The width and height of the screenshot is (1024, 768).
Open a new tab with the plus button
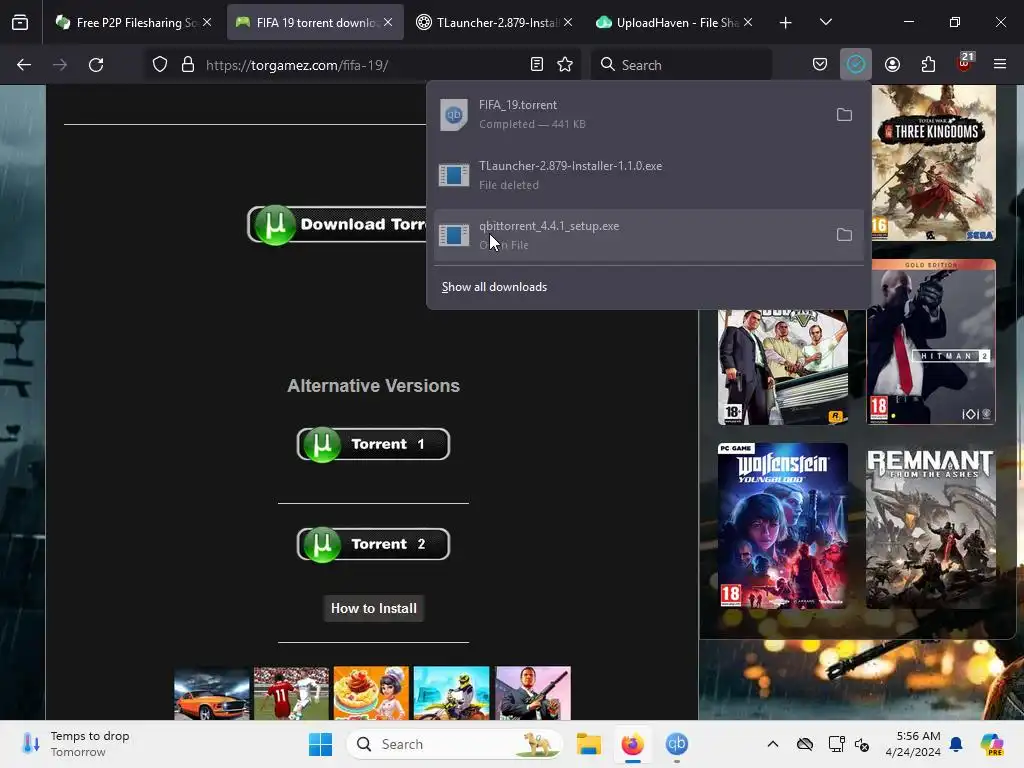(785, 23)
